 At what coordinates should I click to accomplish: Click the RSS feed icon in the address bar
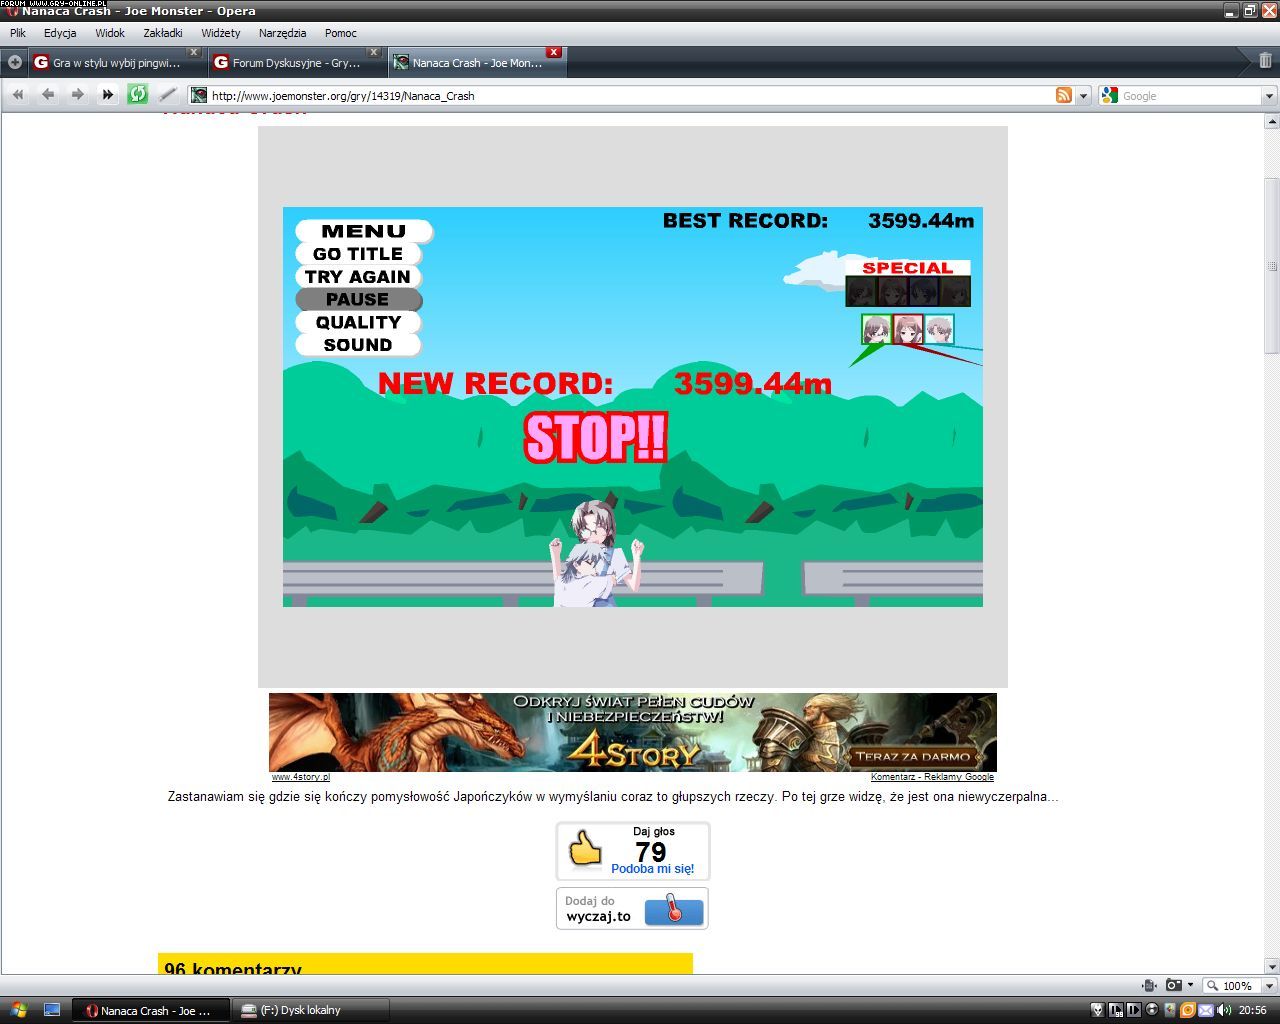[1064, 95]
